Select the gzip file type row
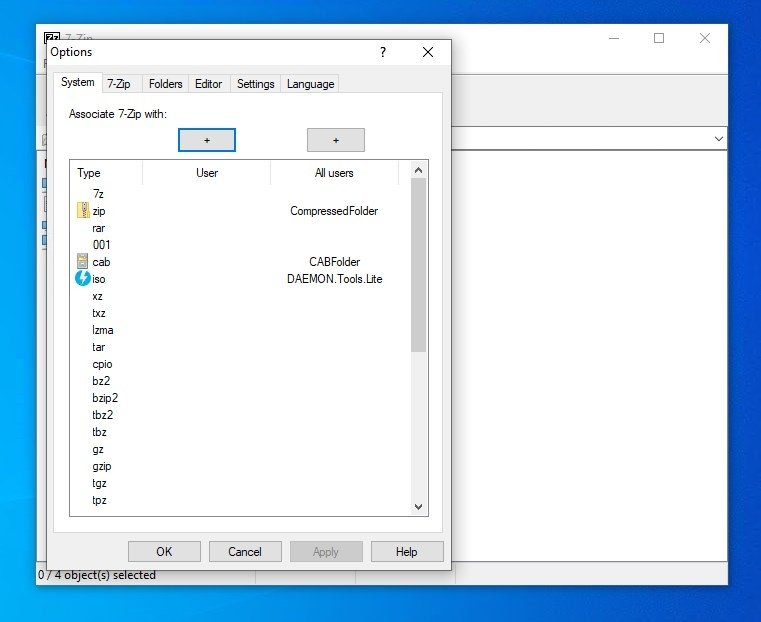Screen dimensions: 761x622 [240, 466]
